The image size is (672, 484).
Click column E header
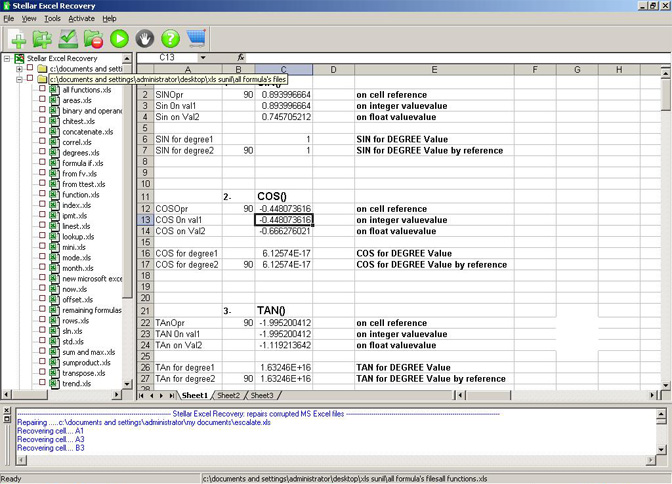[434, 69]
